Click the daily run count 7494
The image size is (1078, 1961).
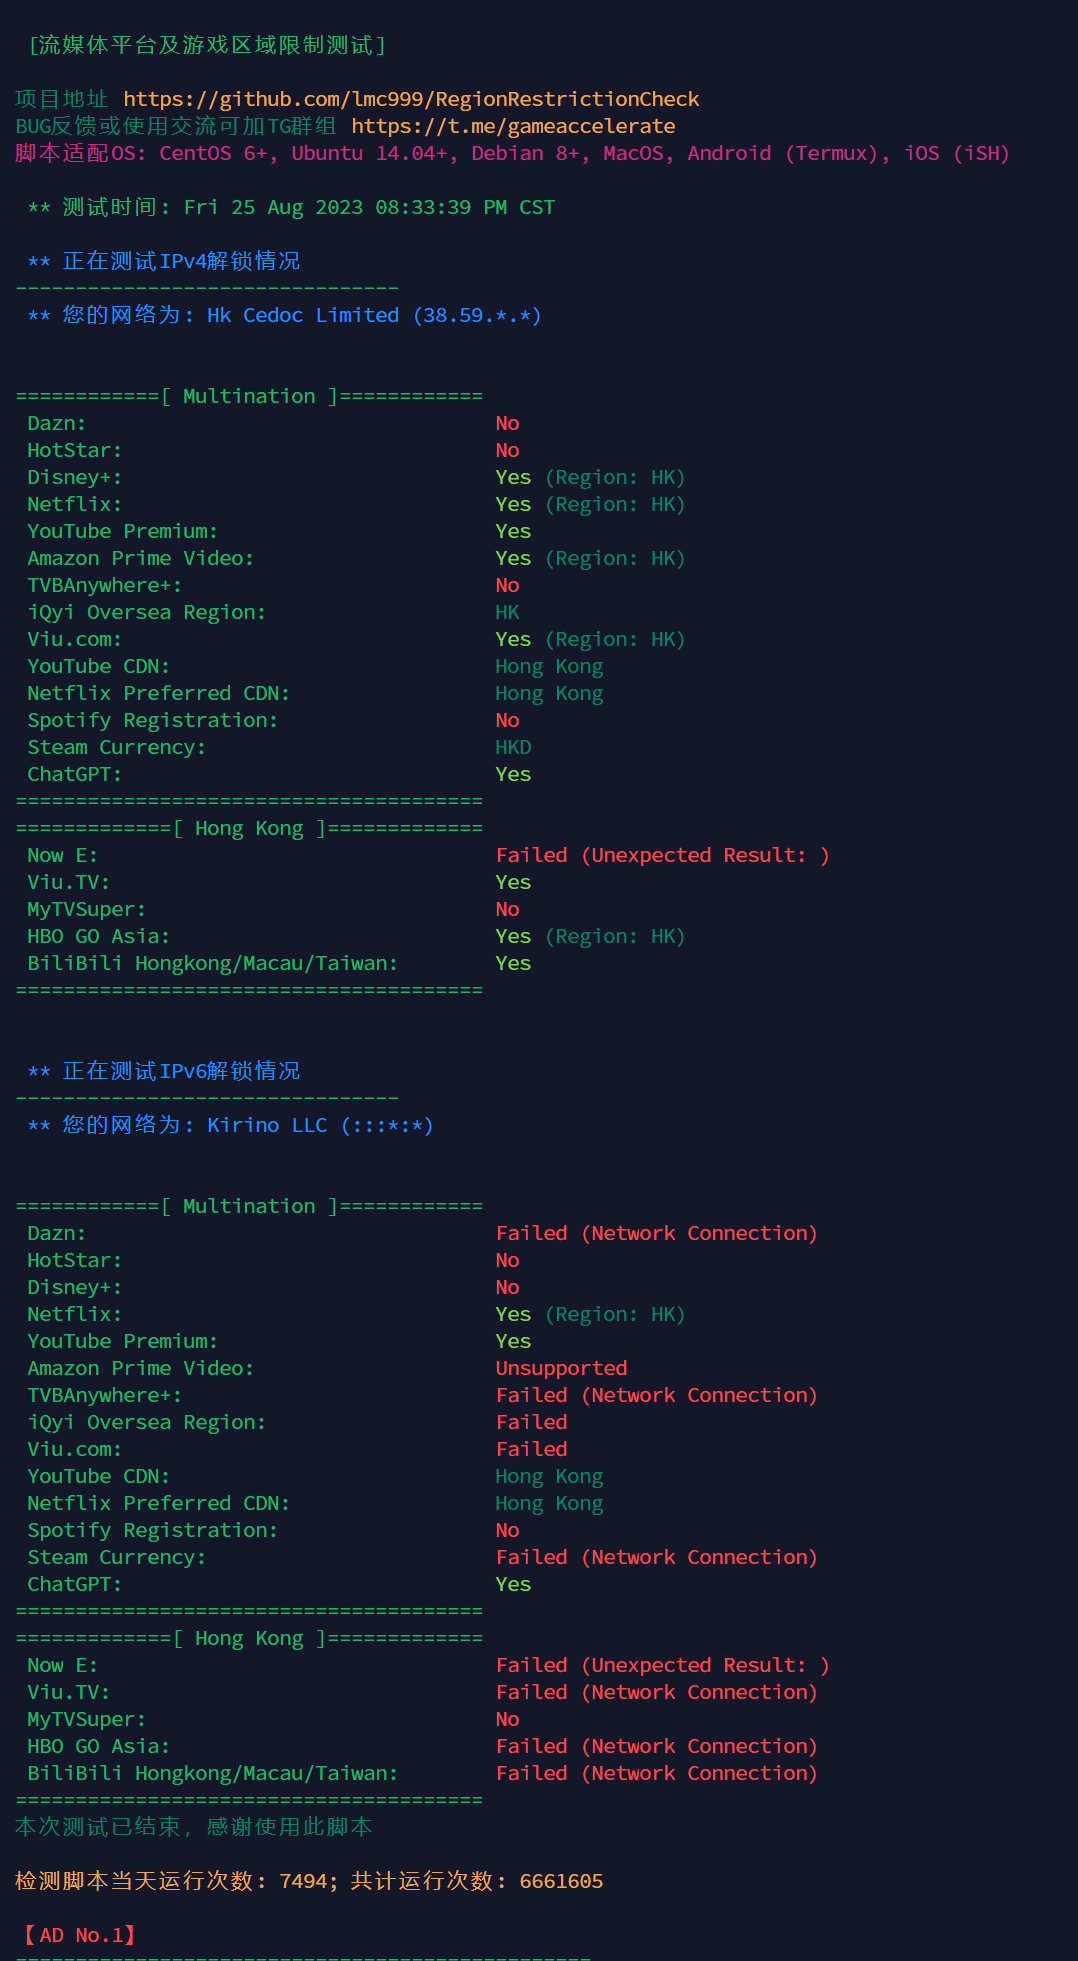point(303,1881)
